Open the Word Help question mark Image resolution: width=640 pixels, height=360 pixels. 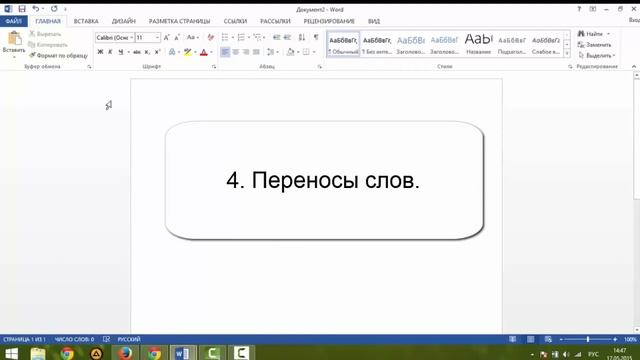[579, 9]
